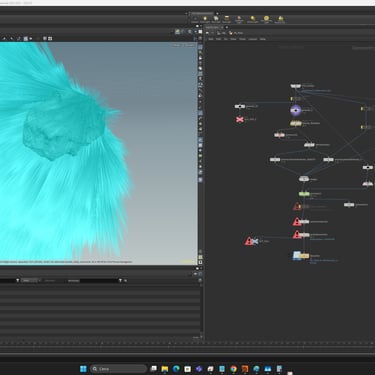Screen dimensions: 375x375
Task: Open File Explorer from taskbar
Action: pos(165,369)
